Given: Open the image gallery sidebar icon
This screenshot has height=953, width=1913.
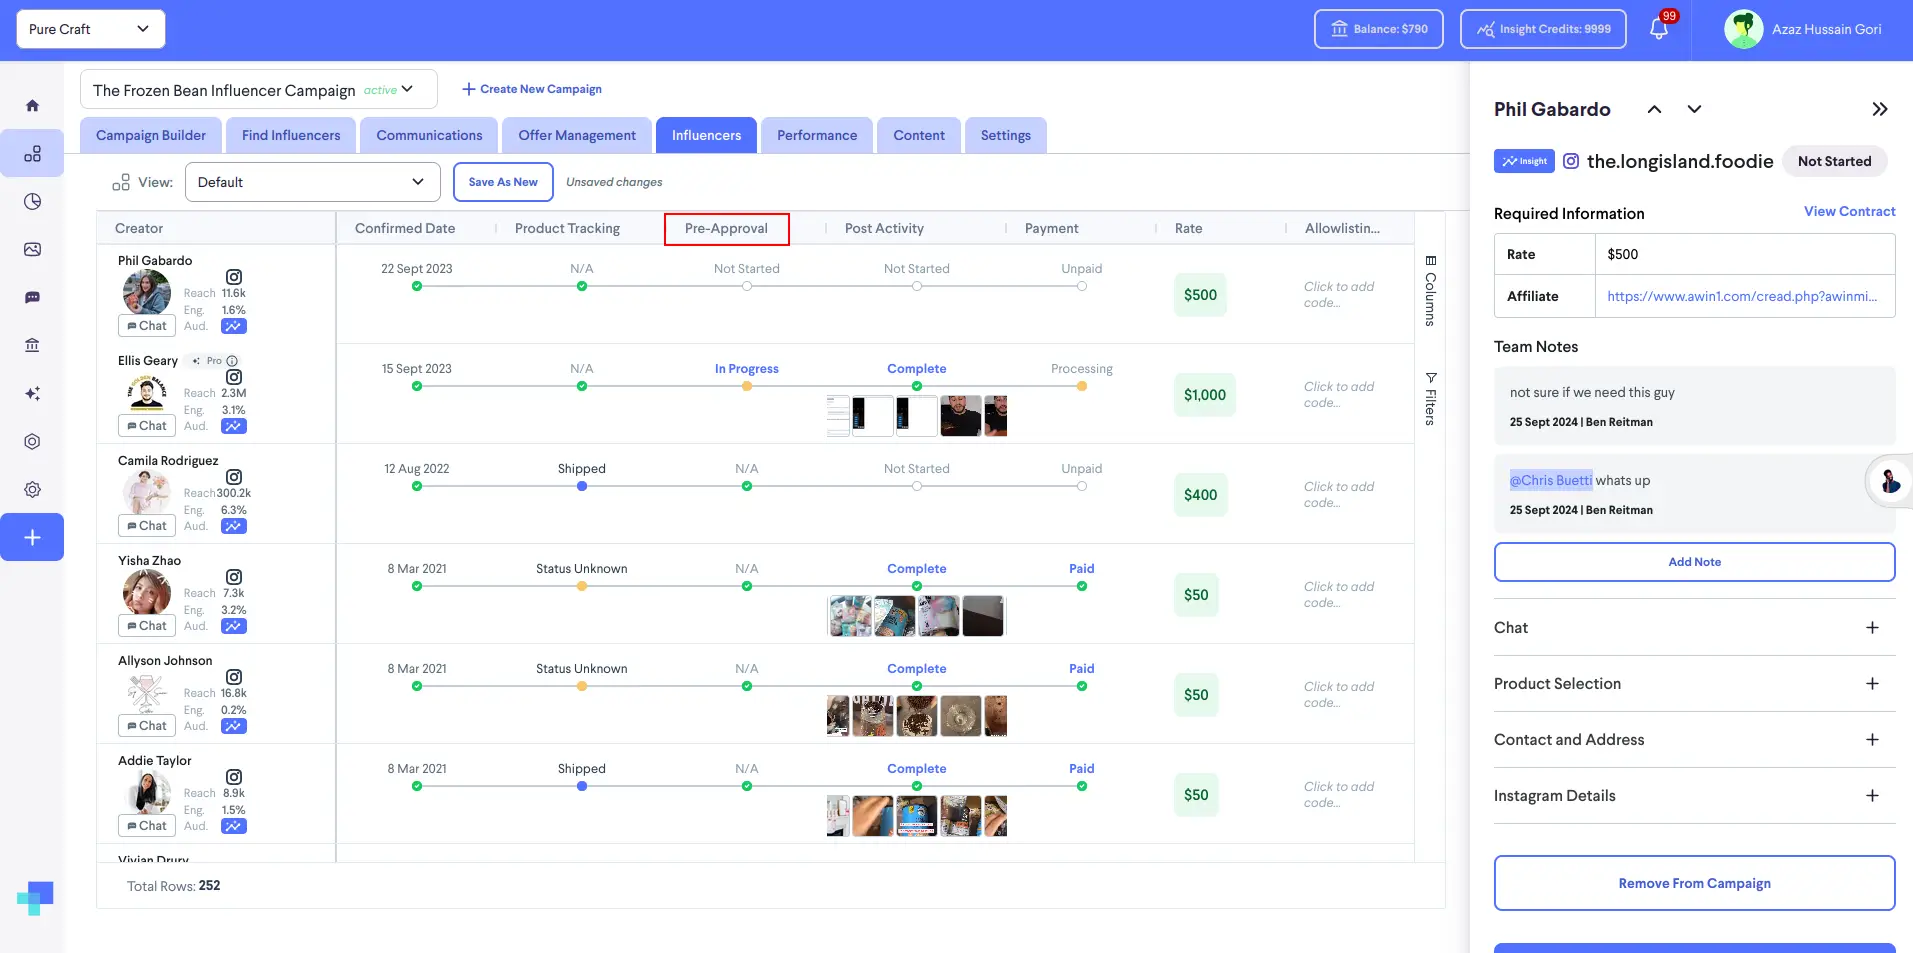Looking at the screenshot, I should (x=32, y=249).
